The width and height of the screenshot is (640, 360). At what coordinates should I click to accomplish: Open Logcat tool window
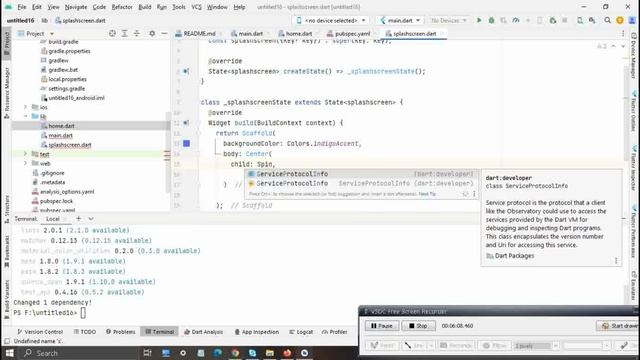coord(301,332)
